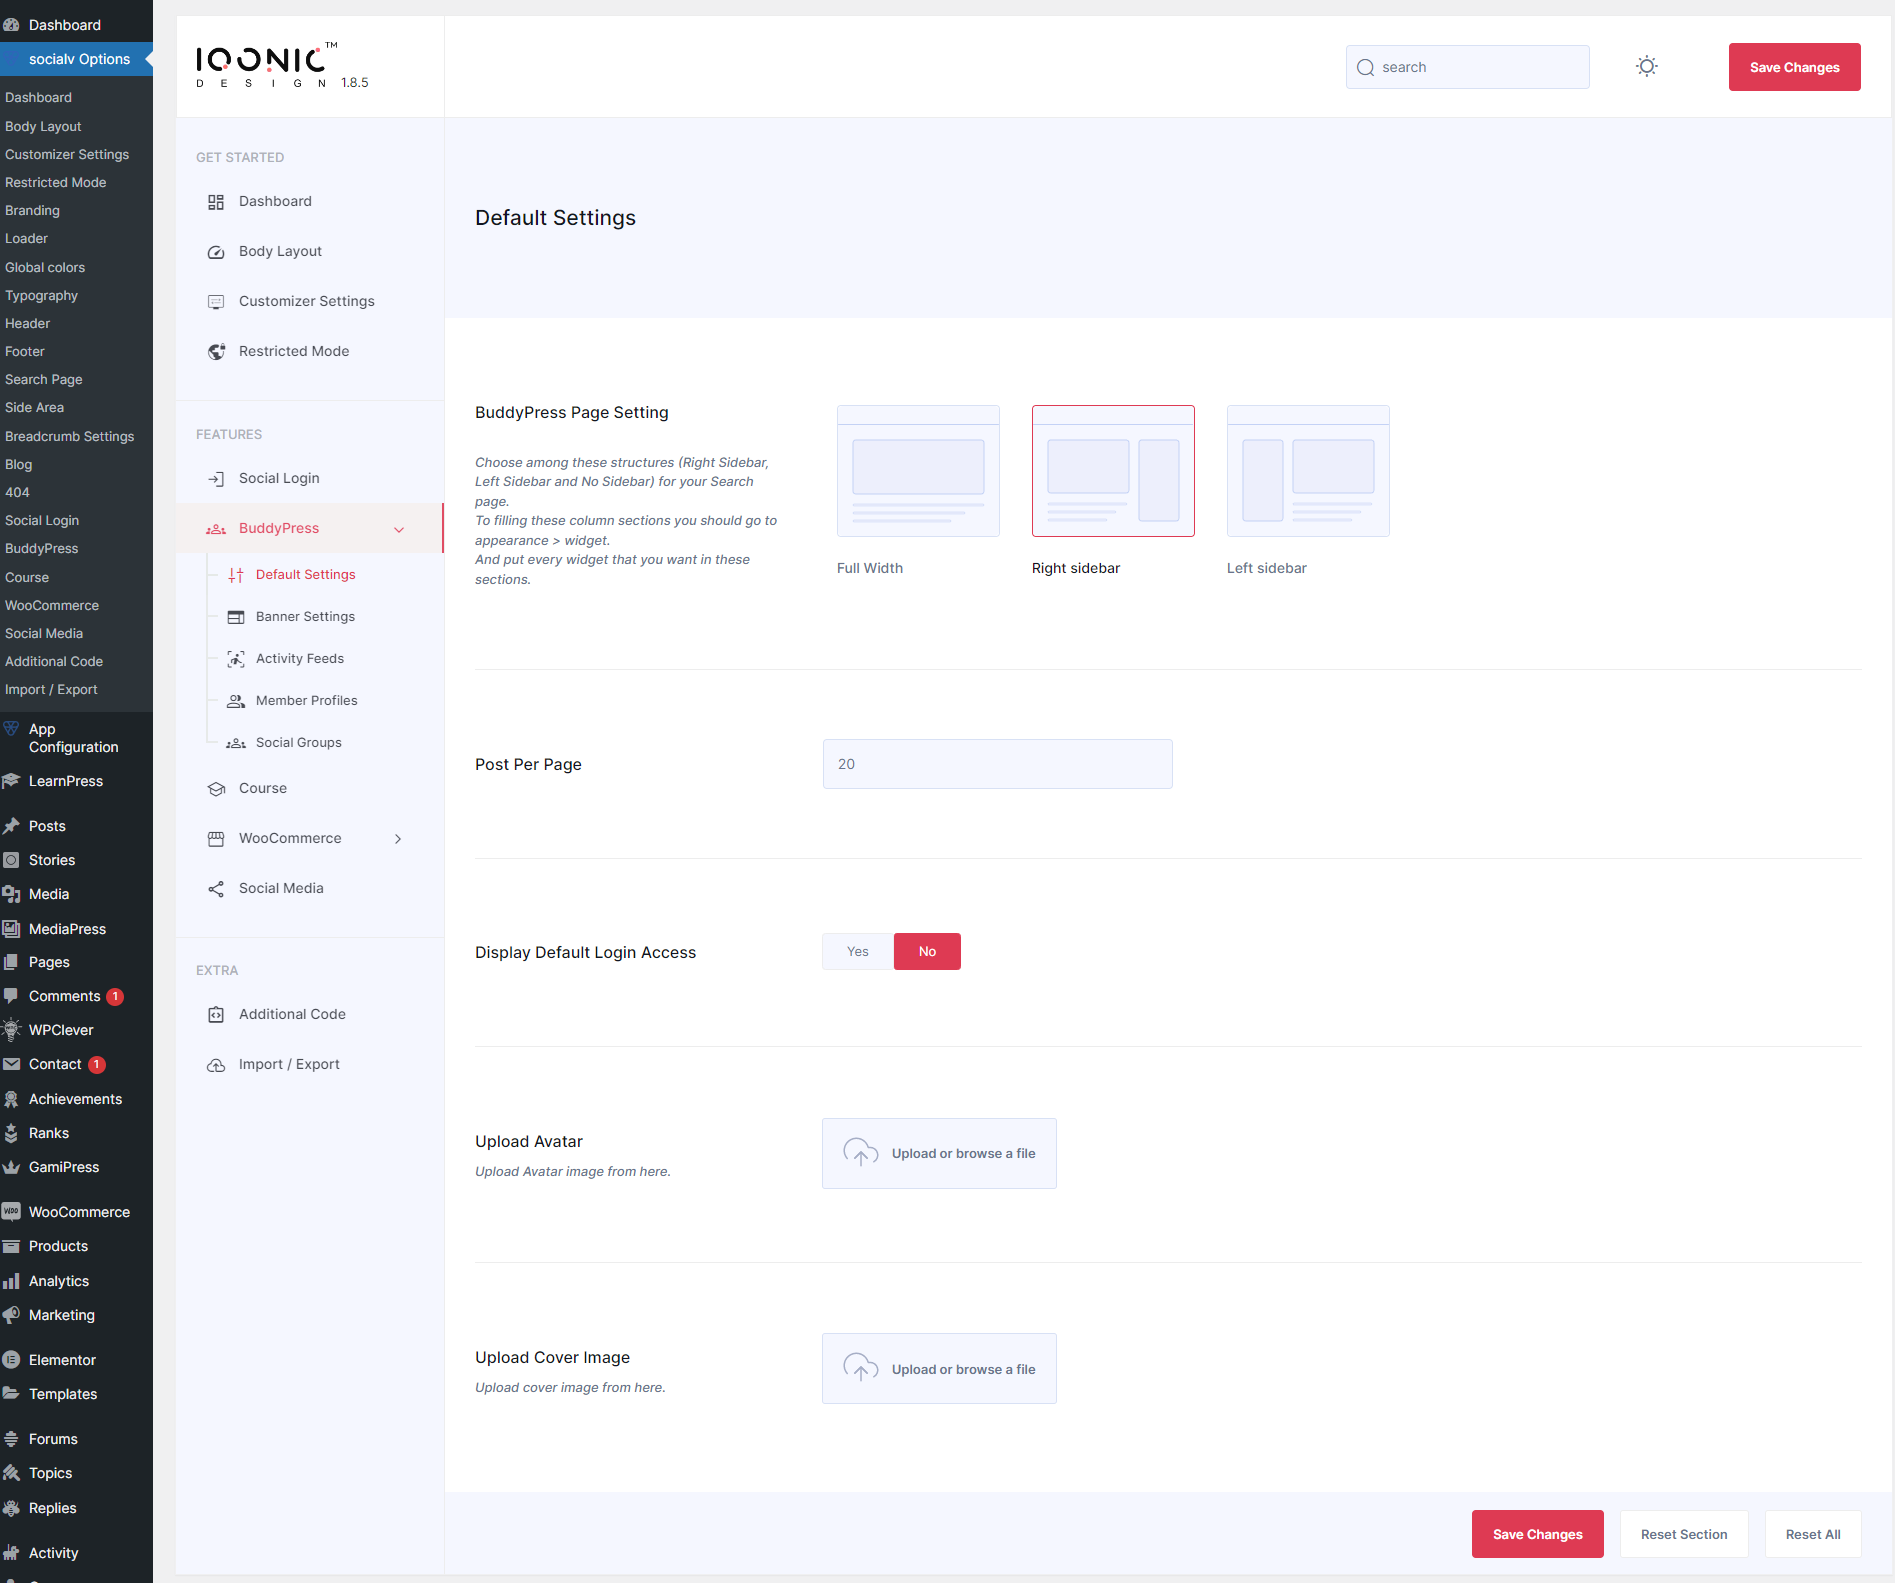Open Activity Feeds submenu item
The image size is (1895, 1583).
300,659
